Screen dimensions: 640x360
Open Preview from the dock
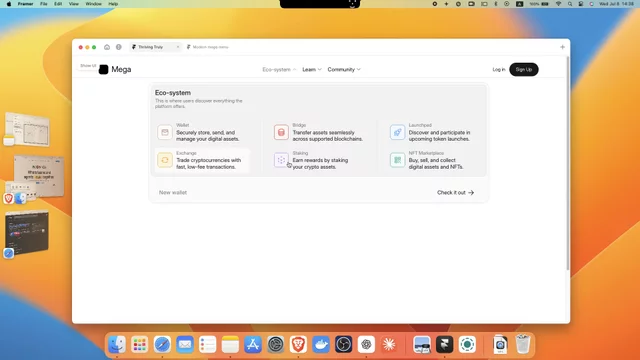[x=422, y=344]
